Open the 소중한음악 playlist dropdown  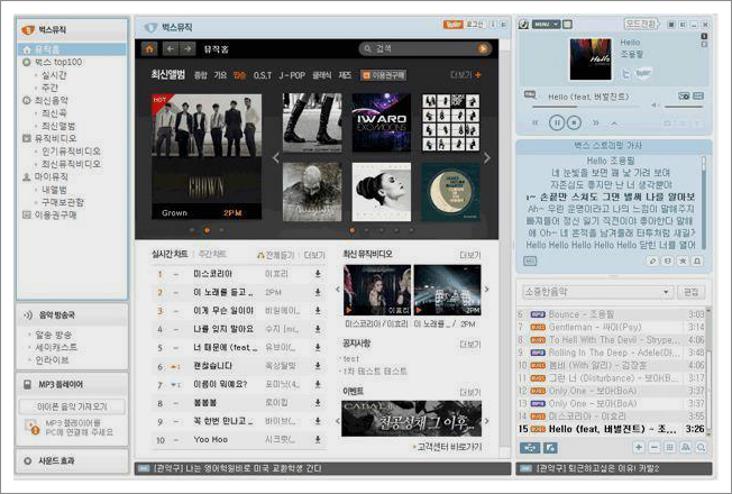598,292
